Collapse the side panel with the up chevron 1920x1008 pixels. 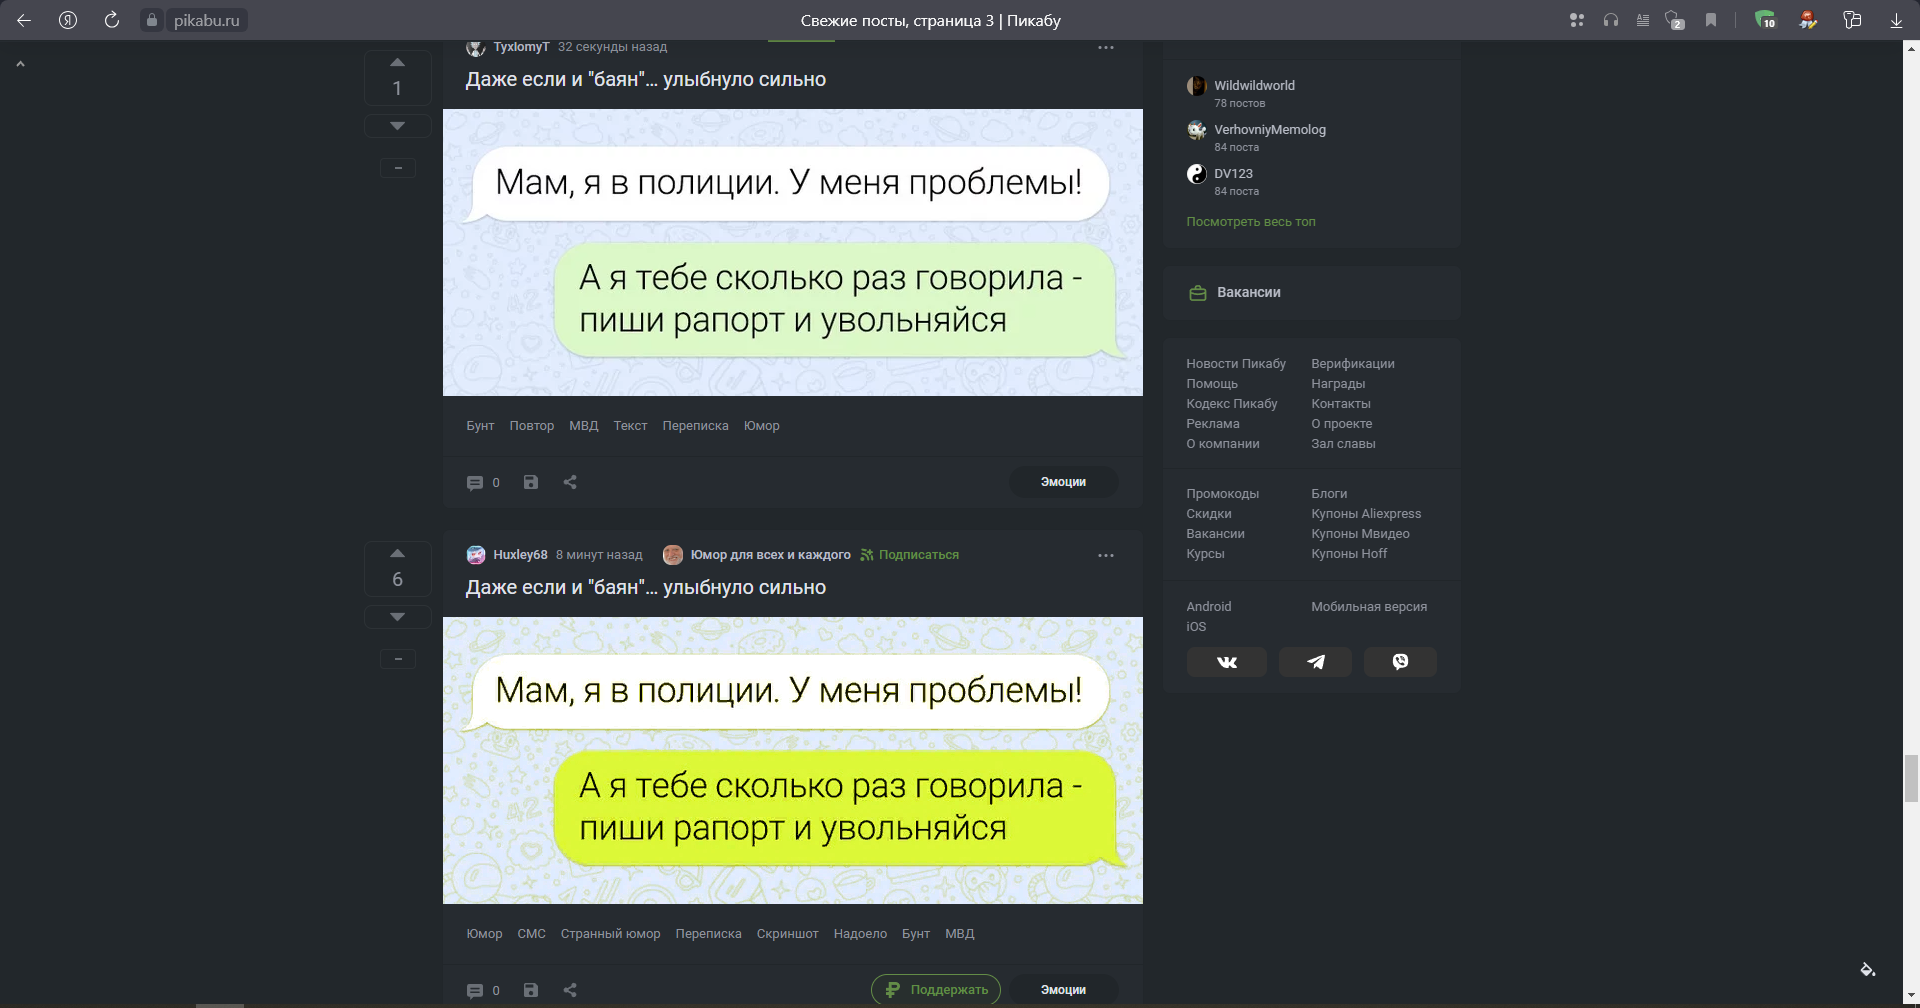[20, 64]
